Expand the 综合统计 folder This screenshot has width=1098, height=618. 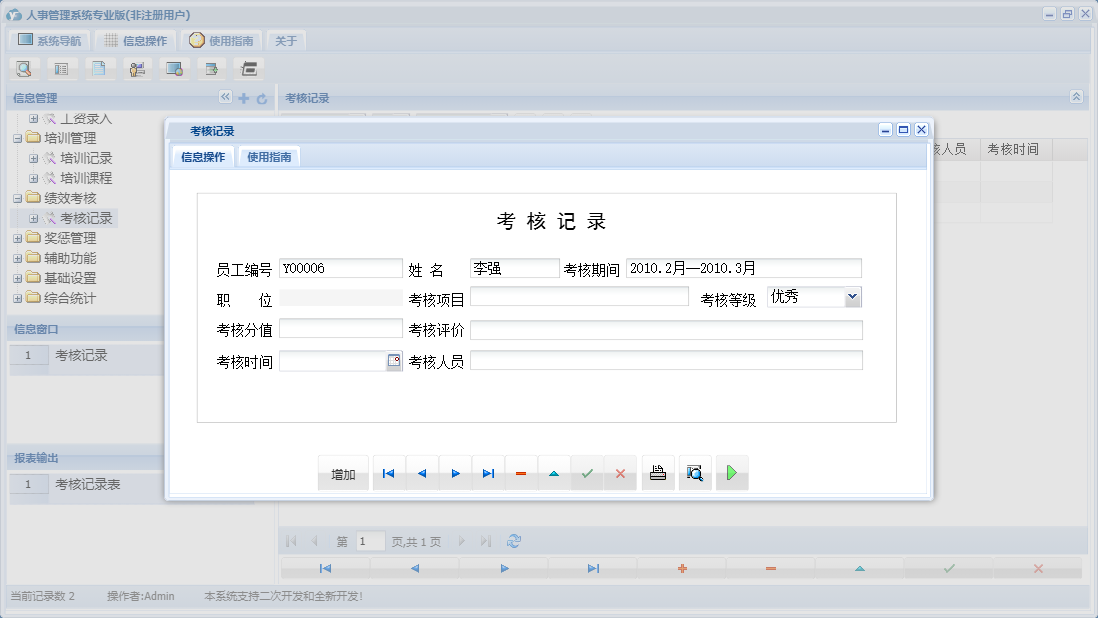click(x=18, y=299)
